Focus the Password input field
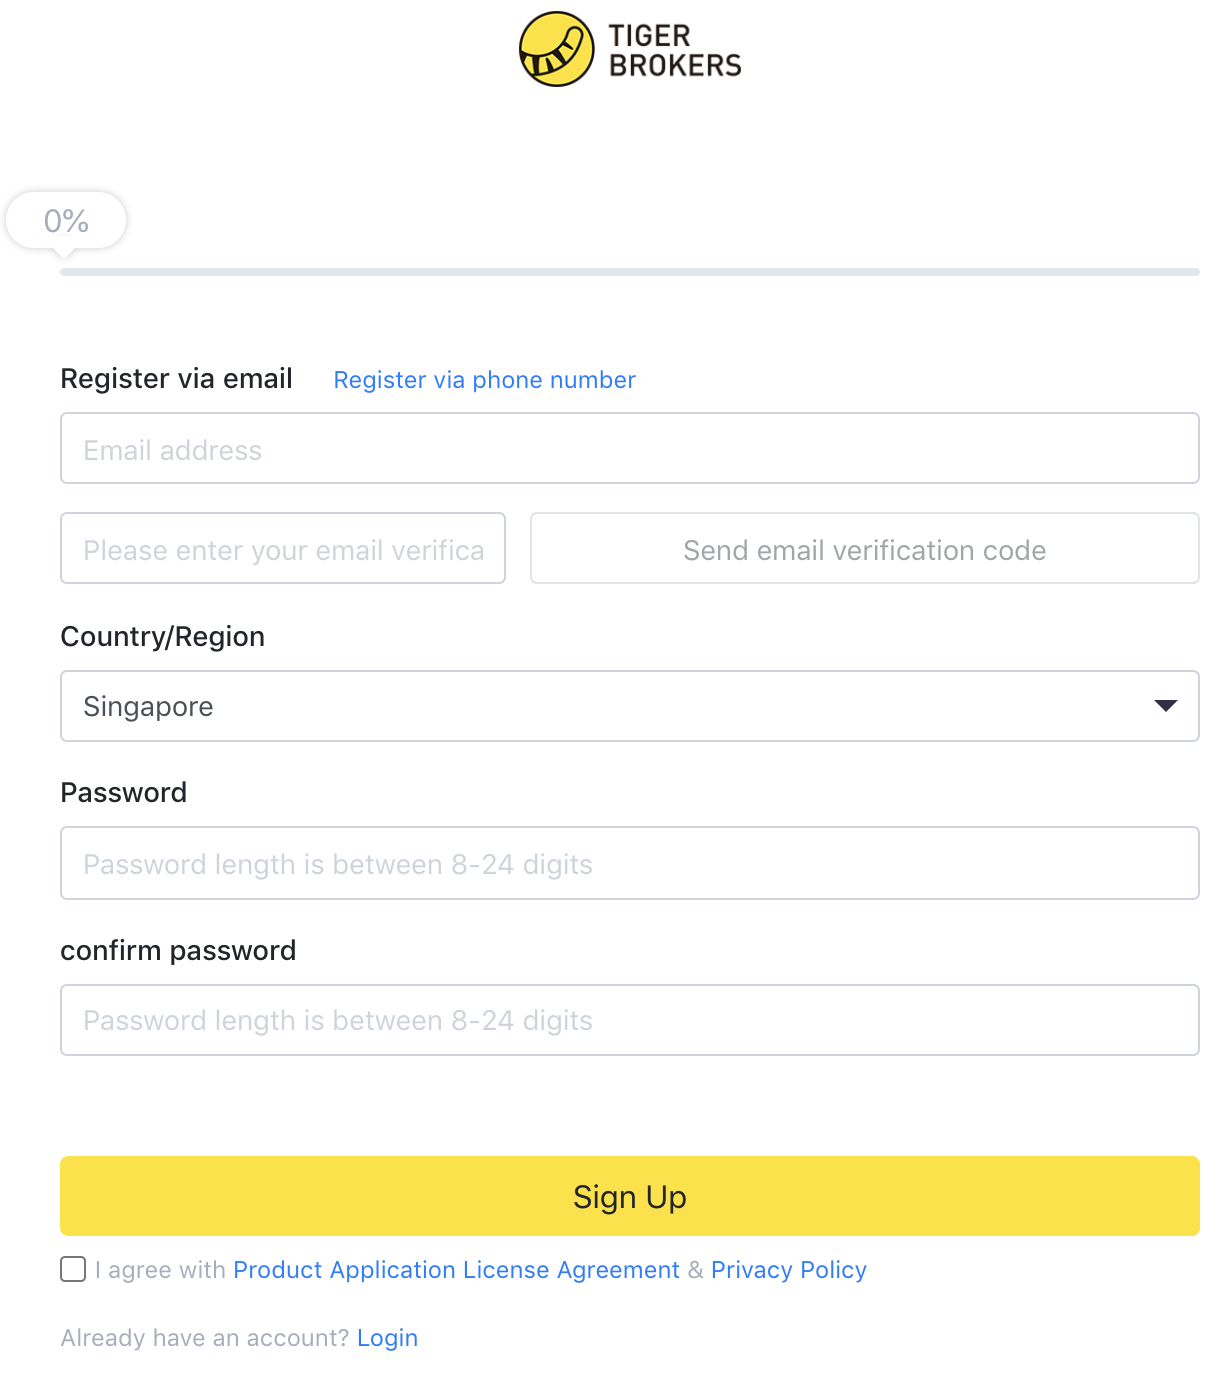The height and width of the screenshot is (1386, 1228). pos(630,863)
